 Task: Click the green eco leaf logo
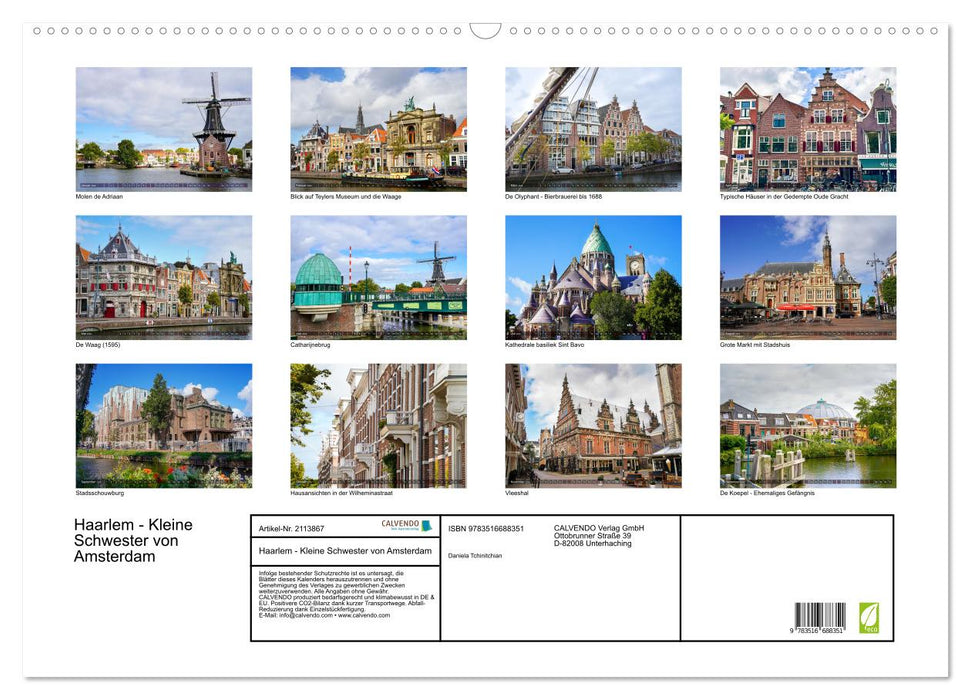(869, 620)
